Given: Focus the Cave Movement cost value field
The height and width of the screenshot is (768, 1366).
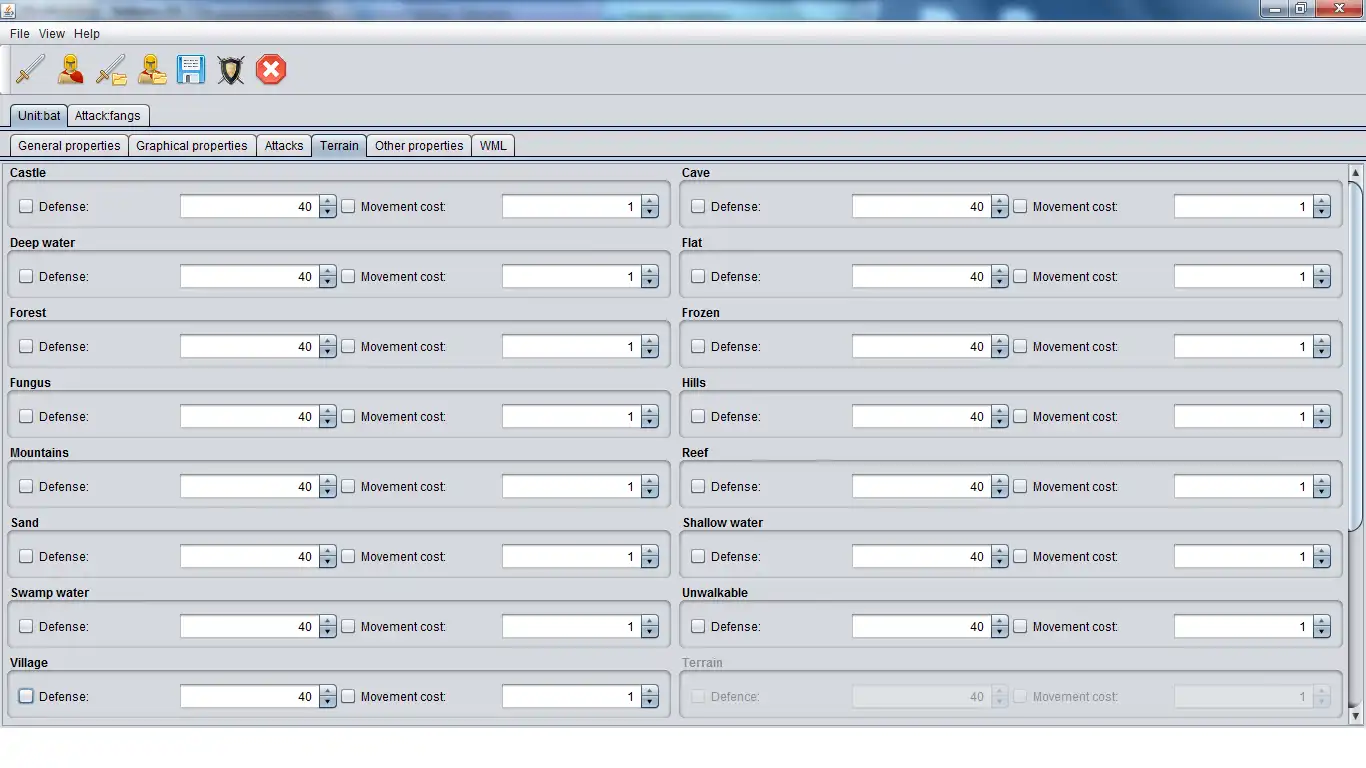Looking at the screenshot, I should (x=1243, y=207).
